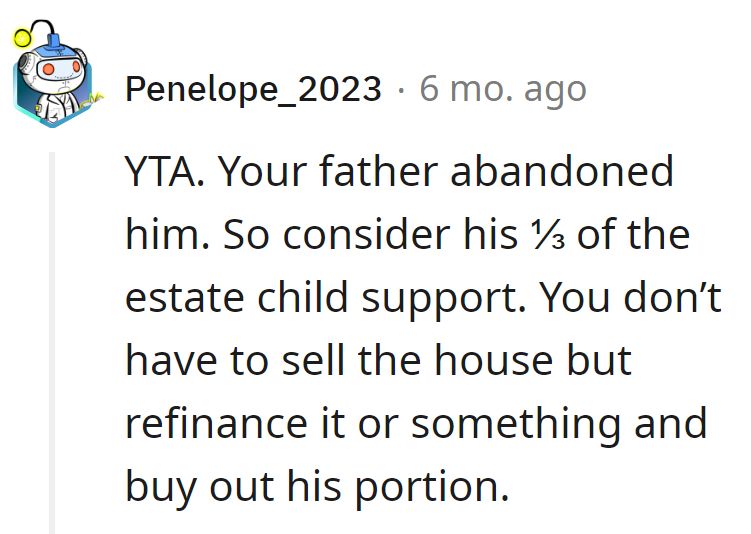Click the word "abandoned" in the comment

pos(562,173)
